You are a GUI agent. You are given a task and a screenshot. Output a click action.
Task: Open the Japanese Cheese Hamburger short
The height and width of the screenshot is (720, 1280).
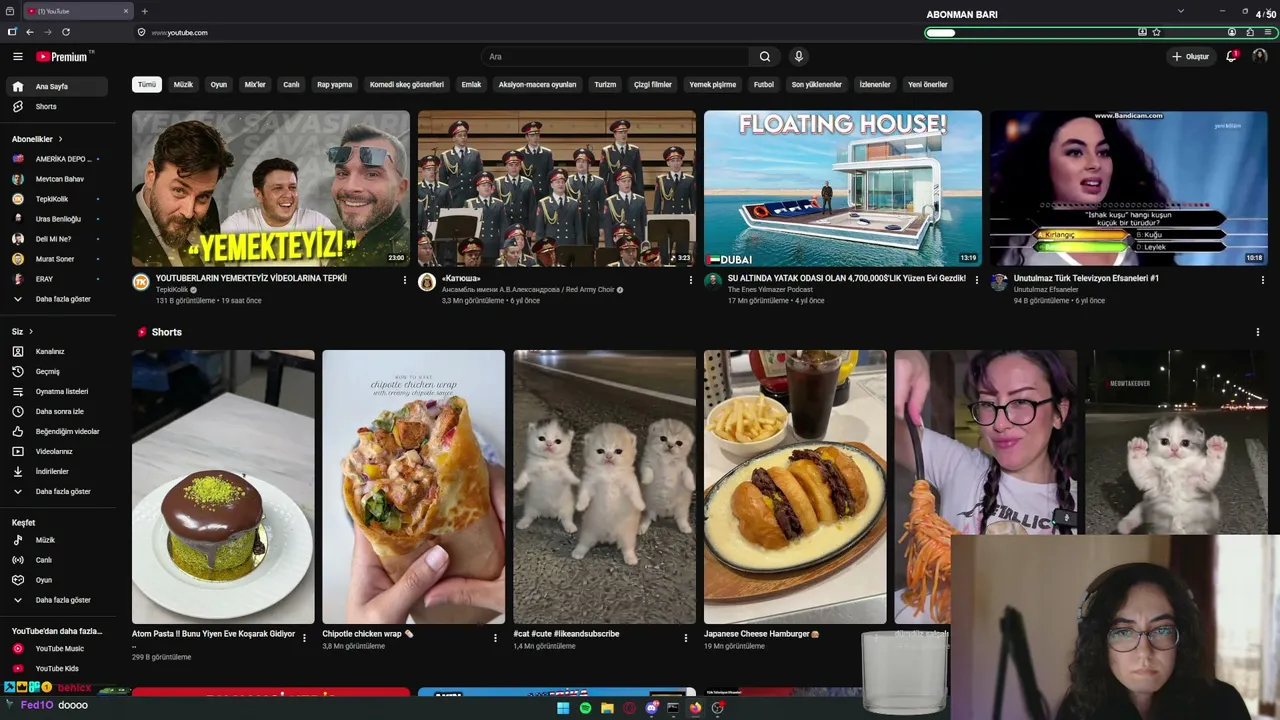(x=795, y=487)
